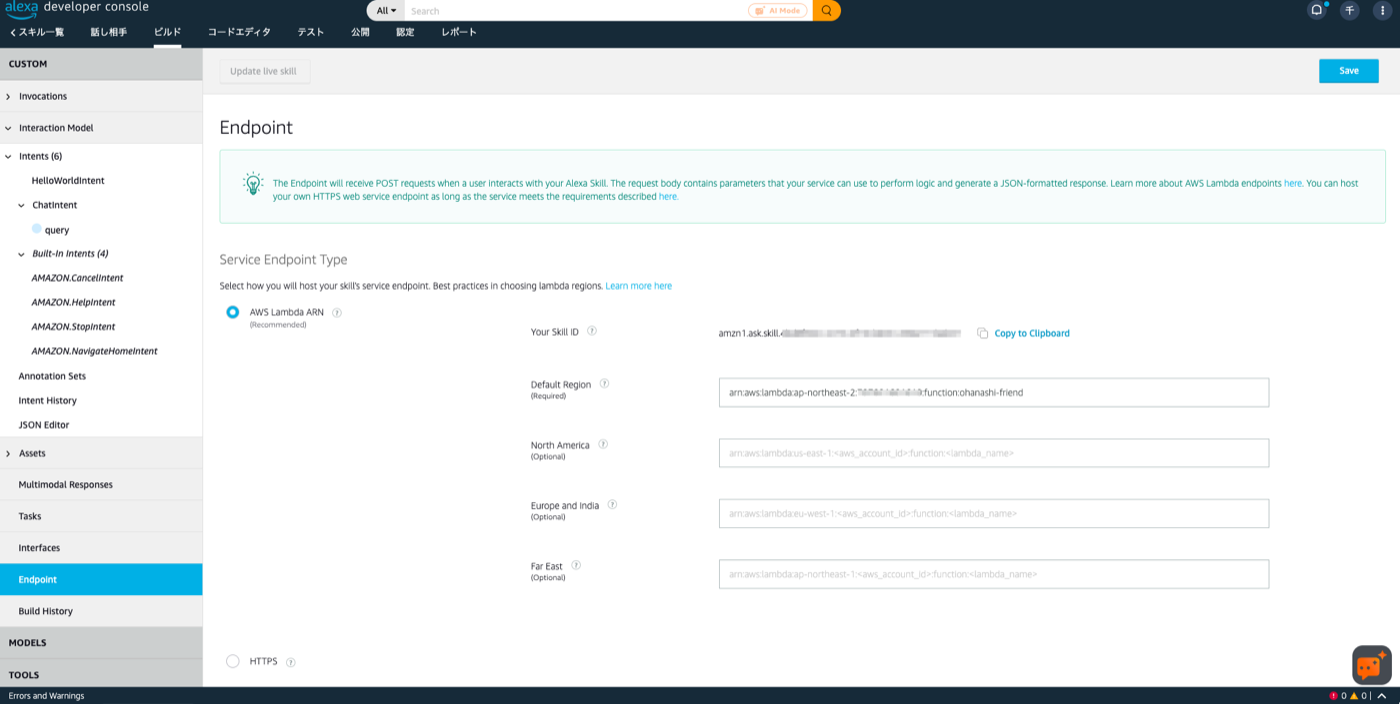Open Interfaces in the sidebar
Screen dimensions: 1400x704
(x=101, y=548)
